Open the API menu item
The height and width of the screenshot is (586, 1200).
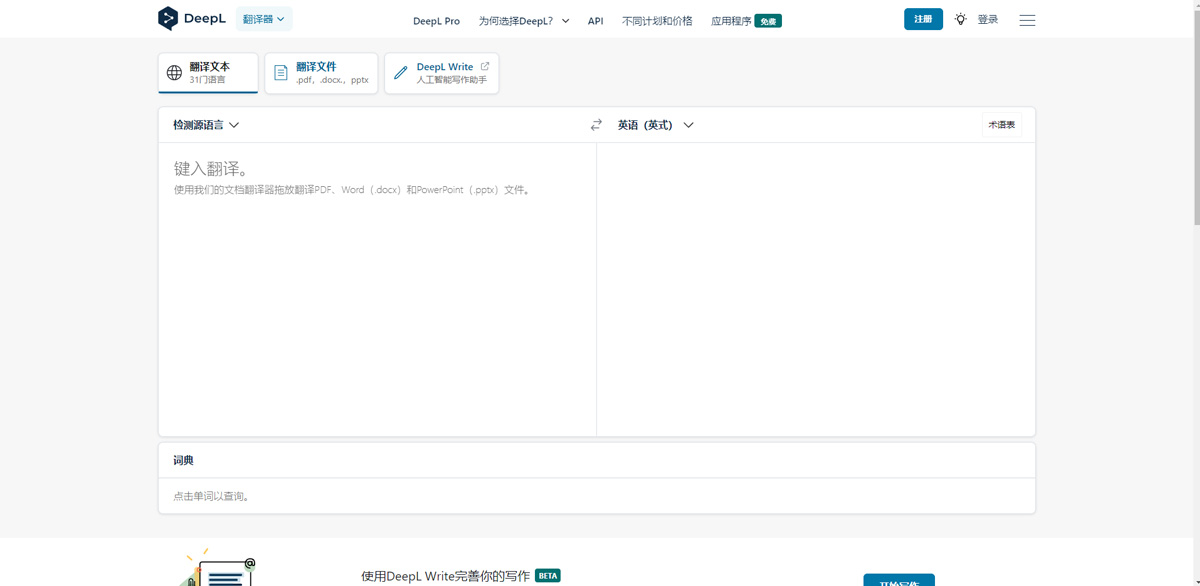click(x=595, y=21)
